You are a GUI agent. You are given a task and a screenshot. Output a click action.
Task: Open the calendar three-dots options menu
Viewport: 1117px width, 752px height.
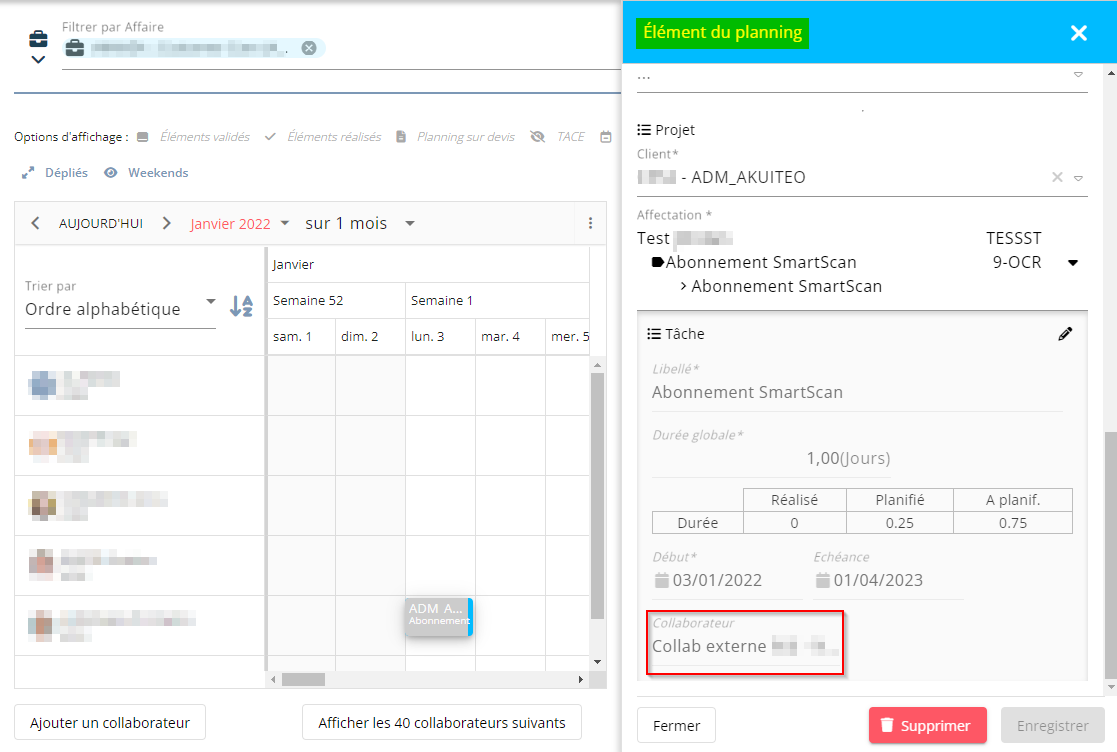click(x=590, y=223)
